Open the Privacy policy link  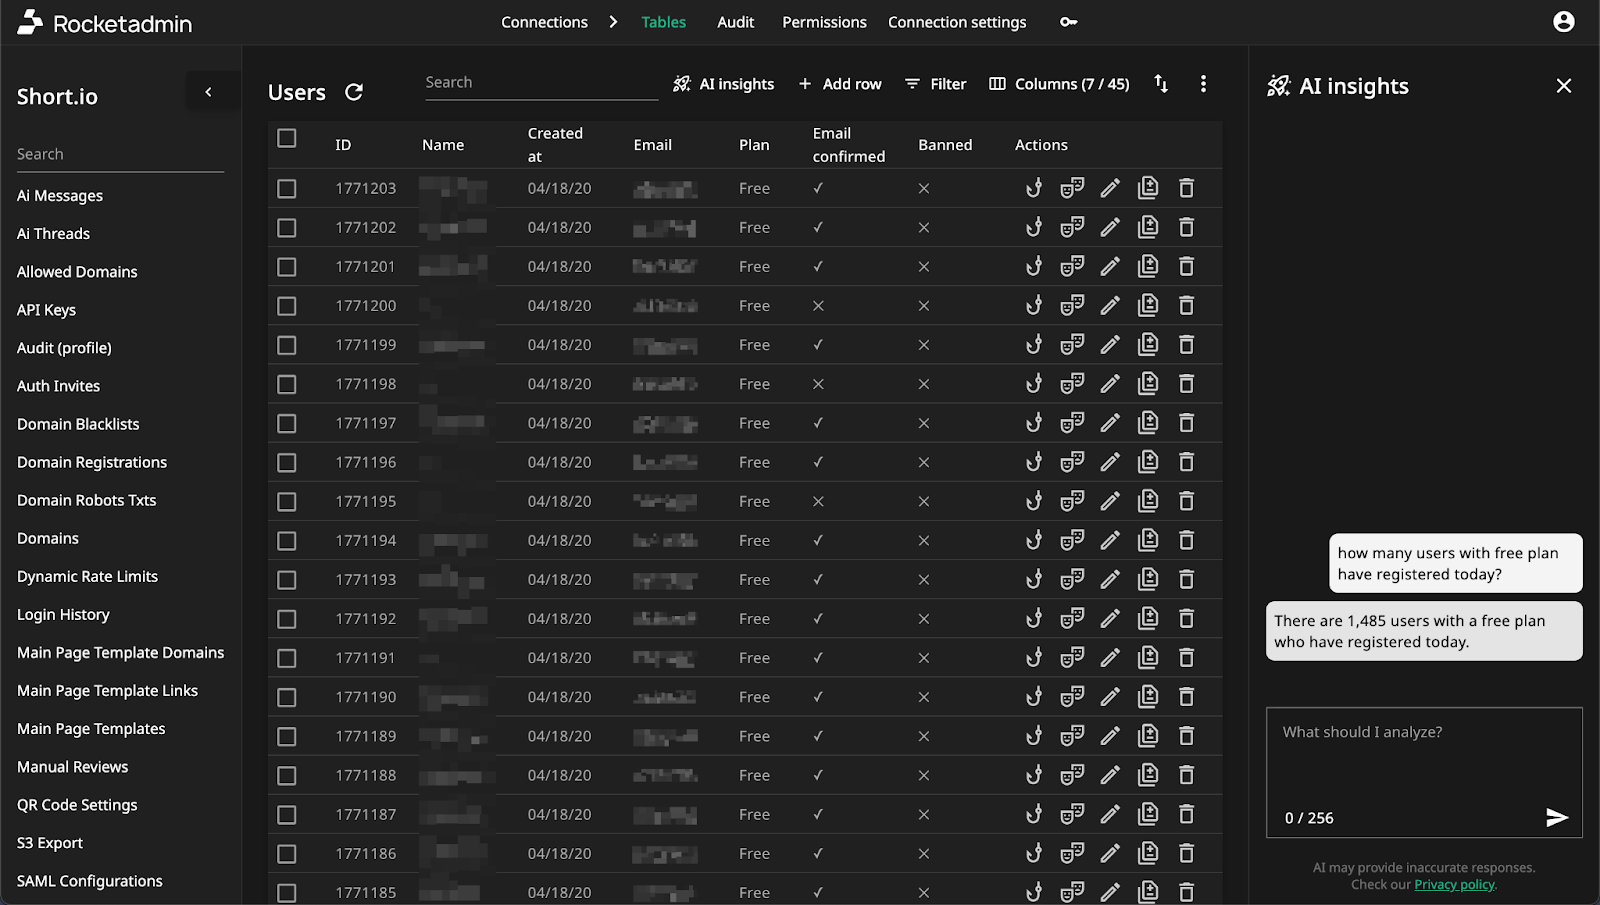[x=1453, y=884]
